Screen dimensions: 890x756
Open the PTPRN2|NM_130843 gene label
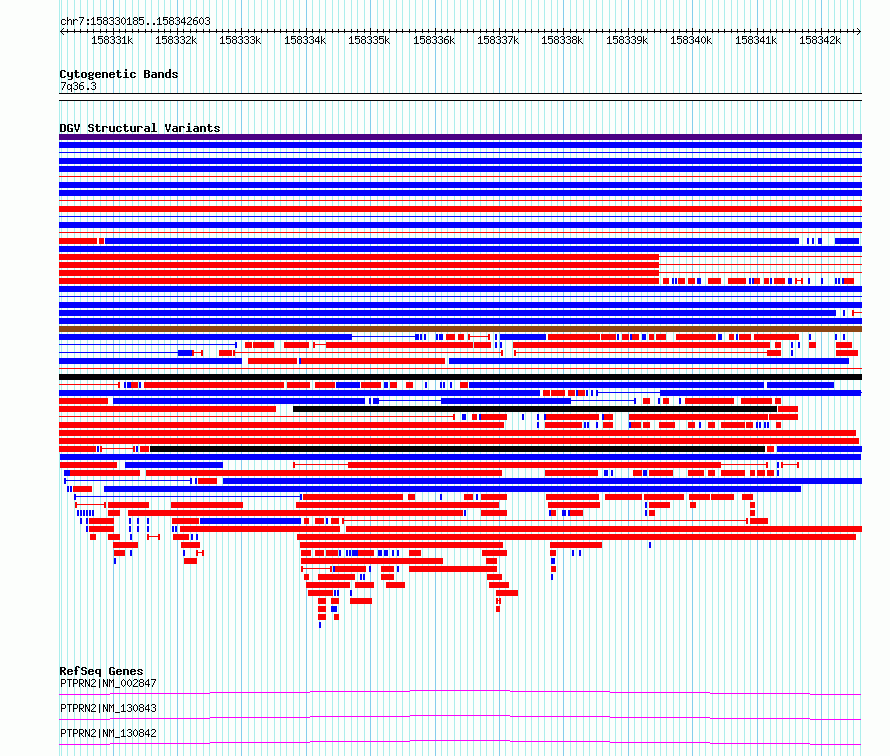tap(108, 708)
